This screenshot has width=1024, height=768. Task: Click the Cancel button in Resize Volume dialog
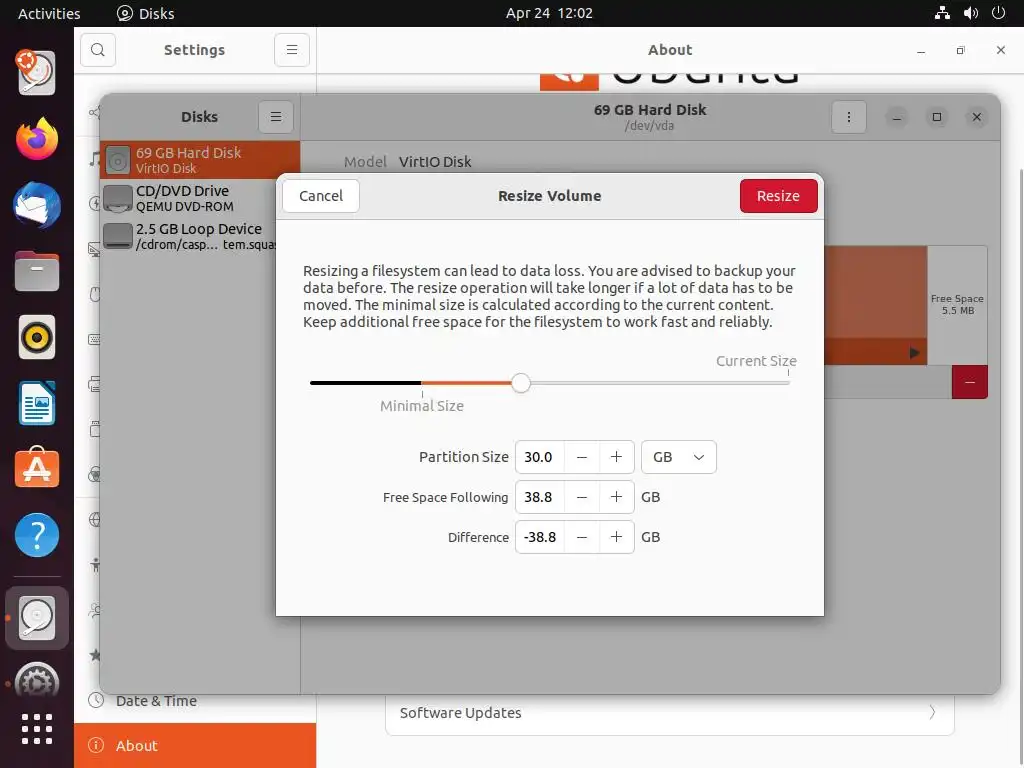pos(321,196)
